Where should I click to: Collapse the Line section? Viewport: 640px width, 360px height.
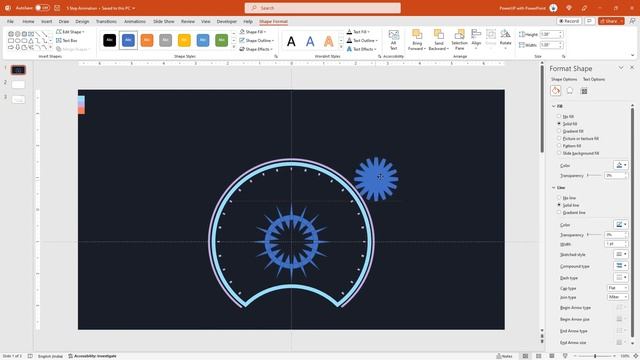tap(554, 188)
